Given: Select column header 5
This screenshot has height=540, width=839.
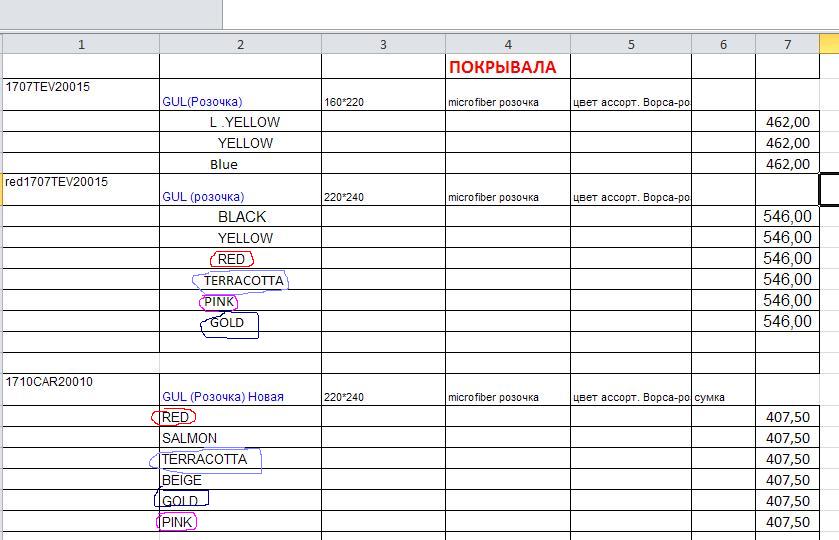Looking at the screenshot, I should coord(631,44).
